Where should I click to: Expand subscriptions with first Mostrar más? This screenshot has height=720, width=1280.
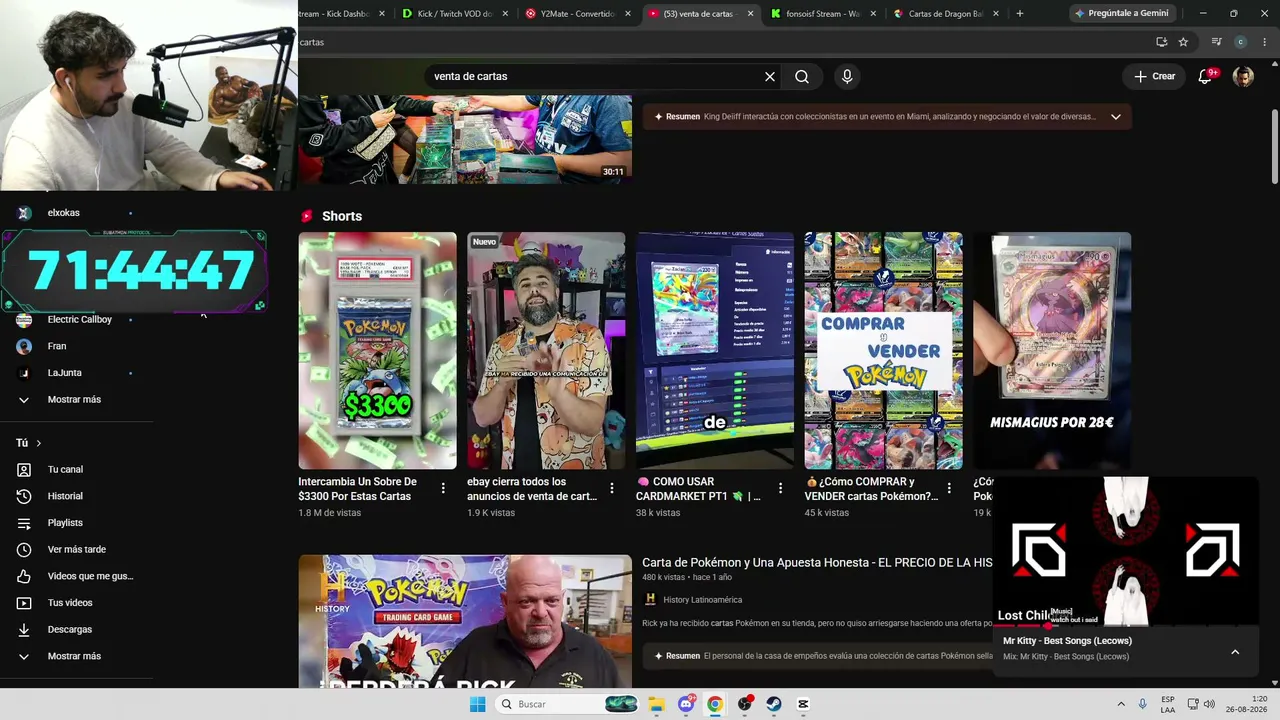coord(76,399)
